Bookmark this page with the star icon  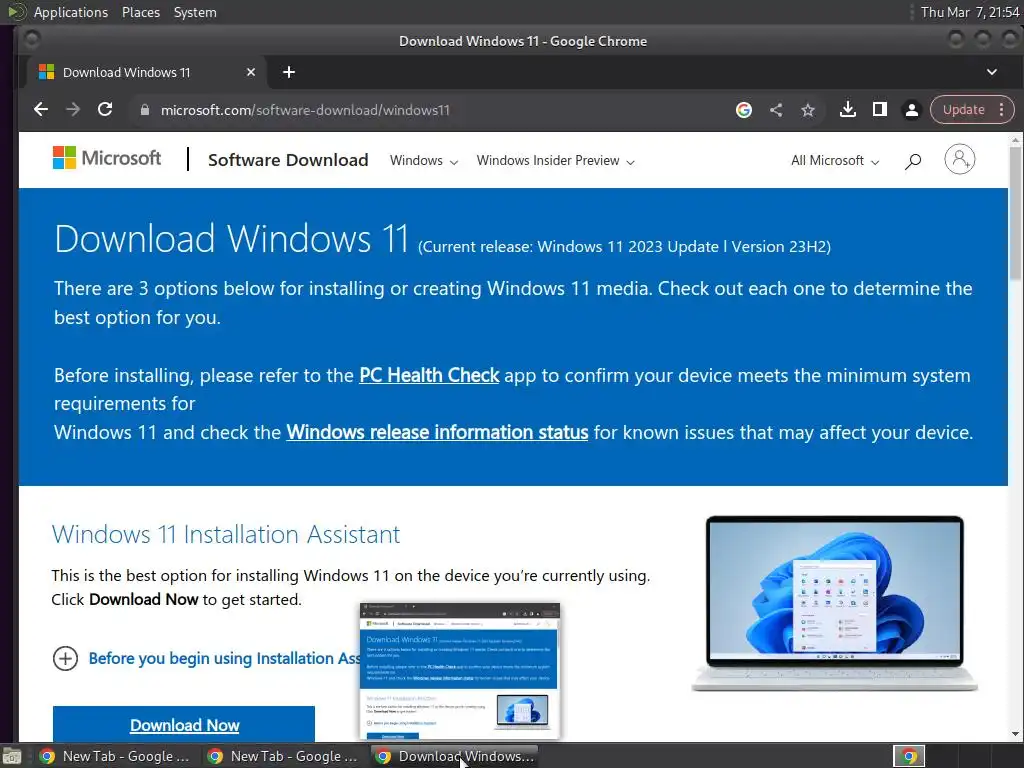click(x=808, y=110)
